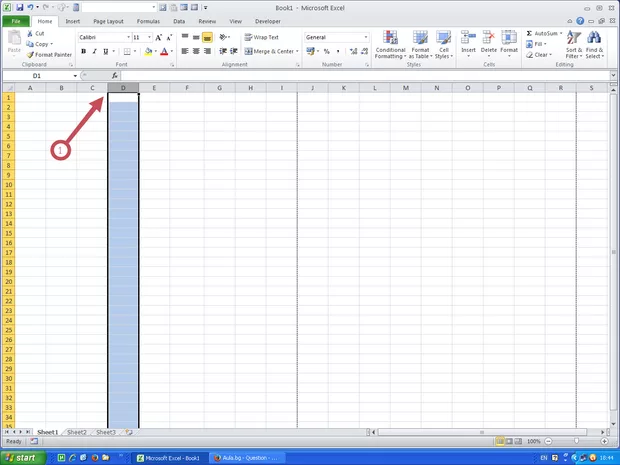620x465 pixels.
Task: Switch to Sheet3 tab
Action: pos(106,432)
